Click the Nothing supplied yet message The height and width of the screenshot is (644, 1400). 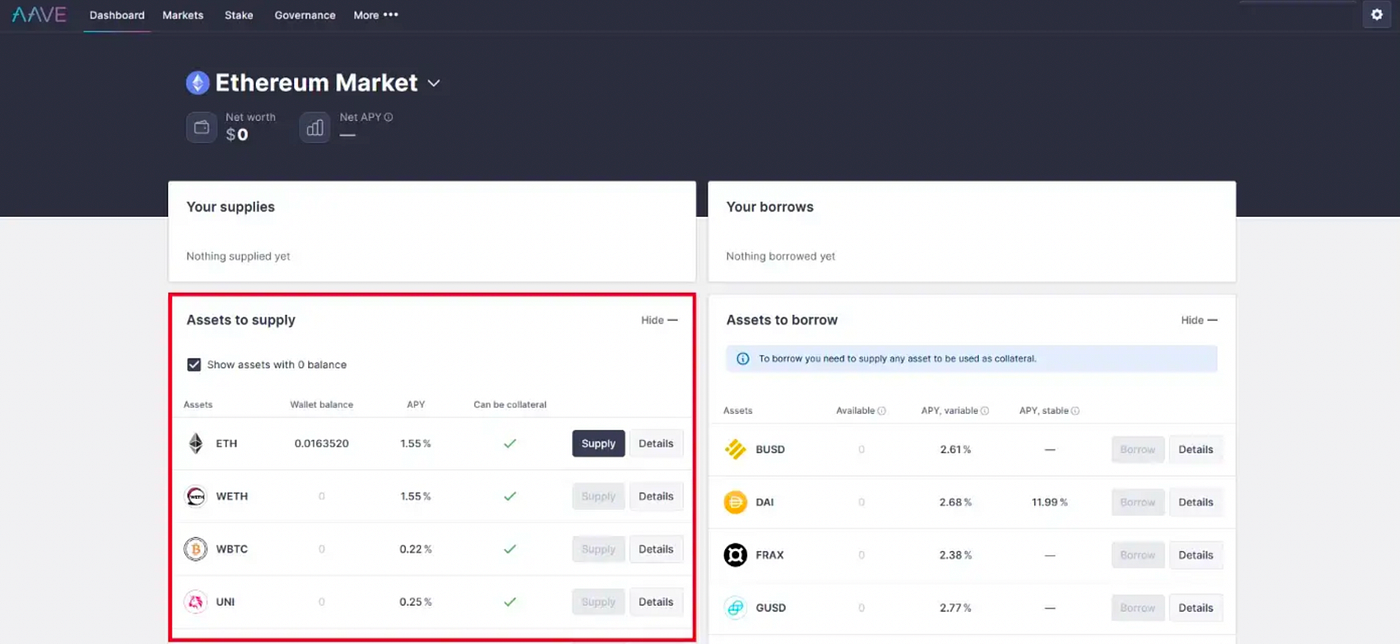(x=238, y=256)
